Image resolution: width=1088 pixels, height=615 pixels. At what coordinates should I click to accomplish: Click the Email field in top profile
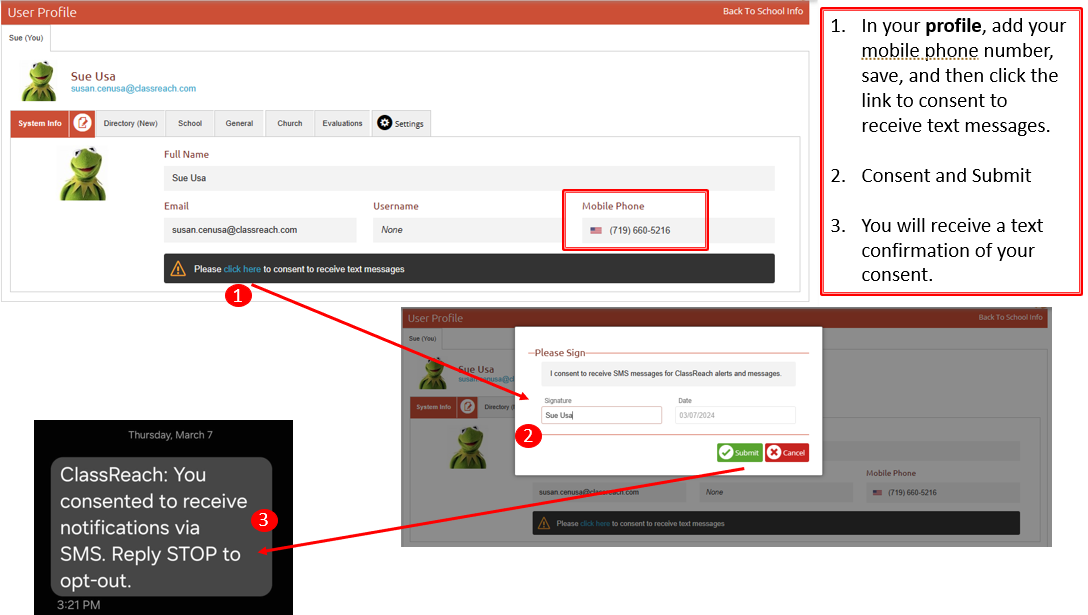coord(260,230)
